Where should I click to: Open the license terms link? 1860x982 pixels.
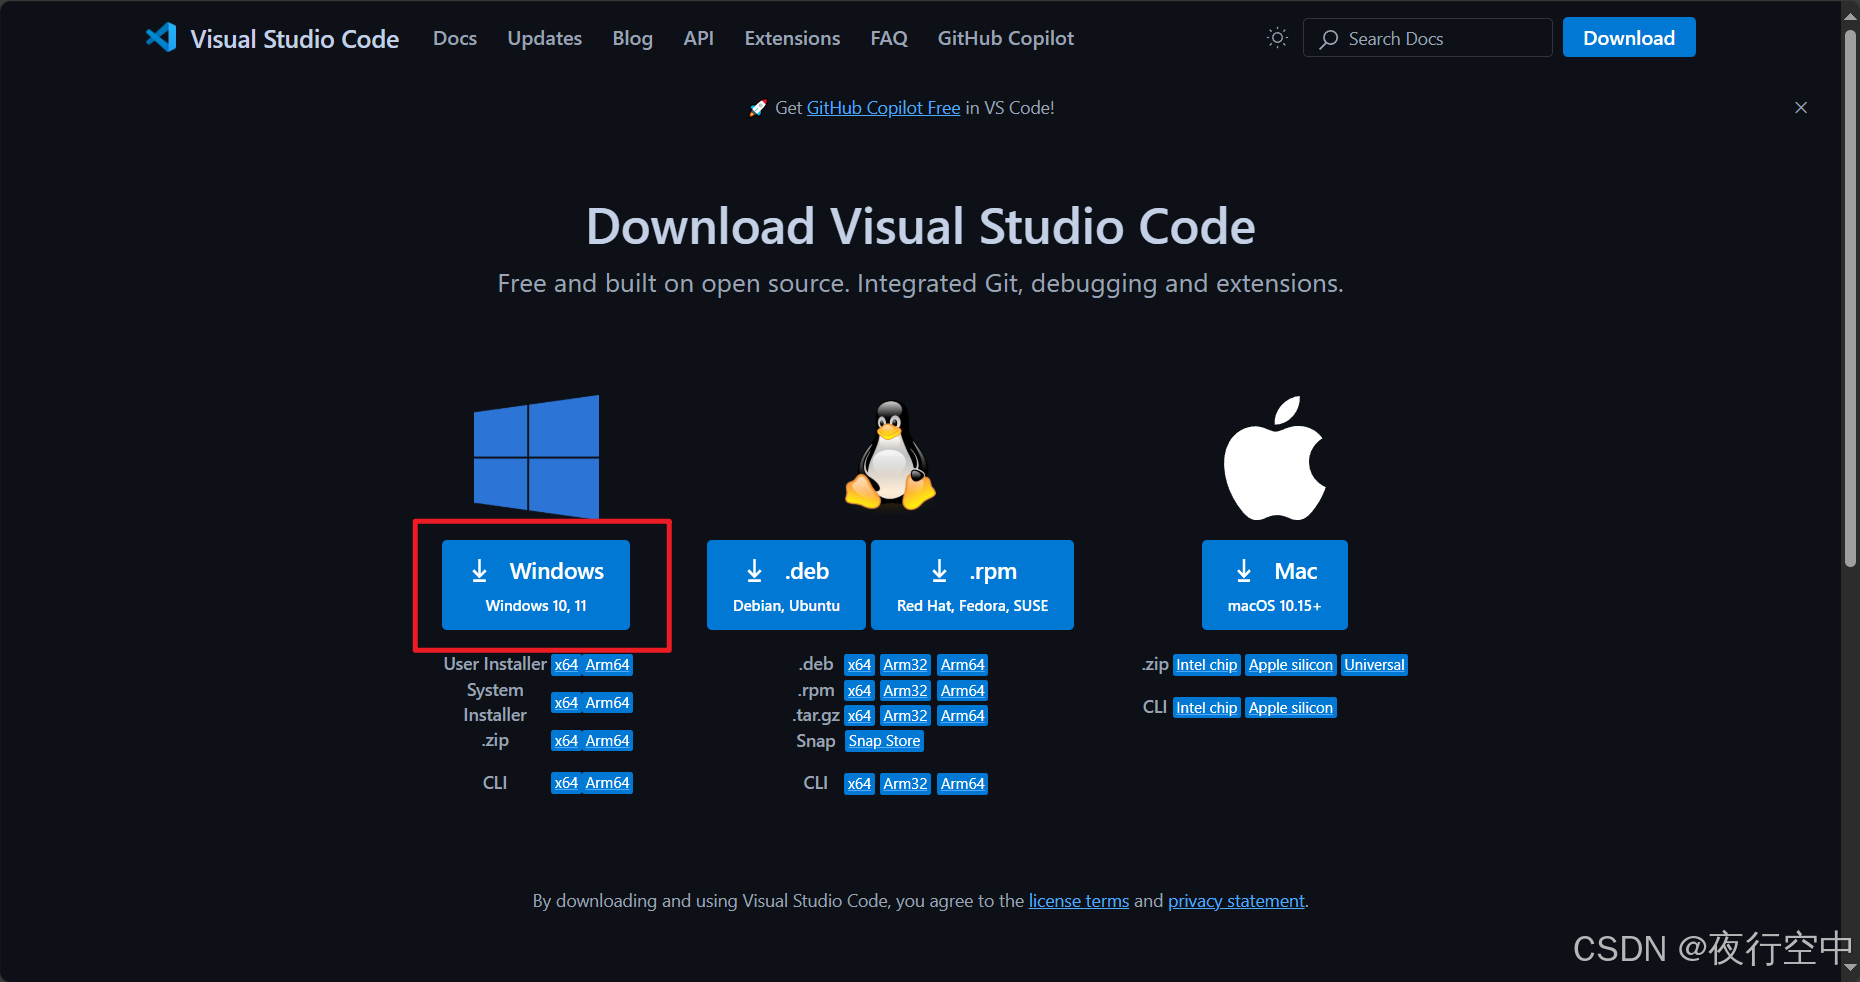pyautogui.click(x=1079, y=901)
